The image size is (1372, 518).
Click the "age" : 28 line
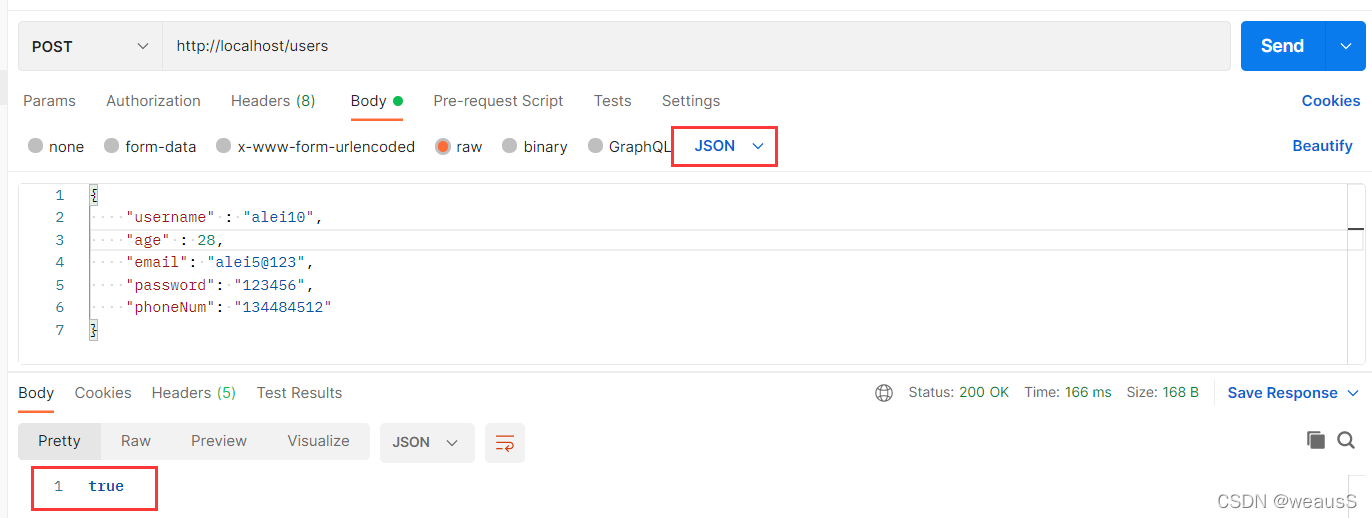pos(174,240)
